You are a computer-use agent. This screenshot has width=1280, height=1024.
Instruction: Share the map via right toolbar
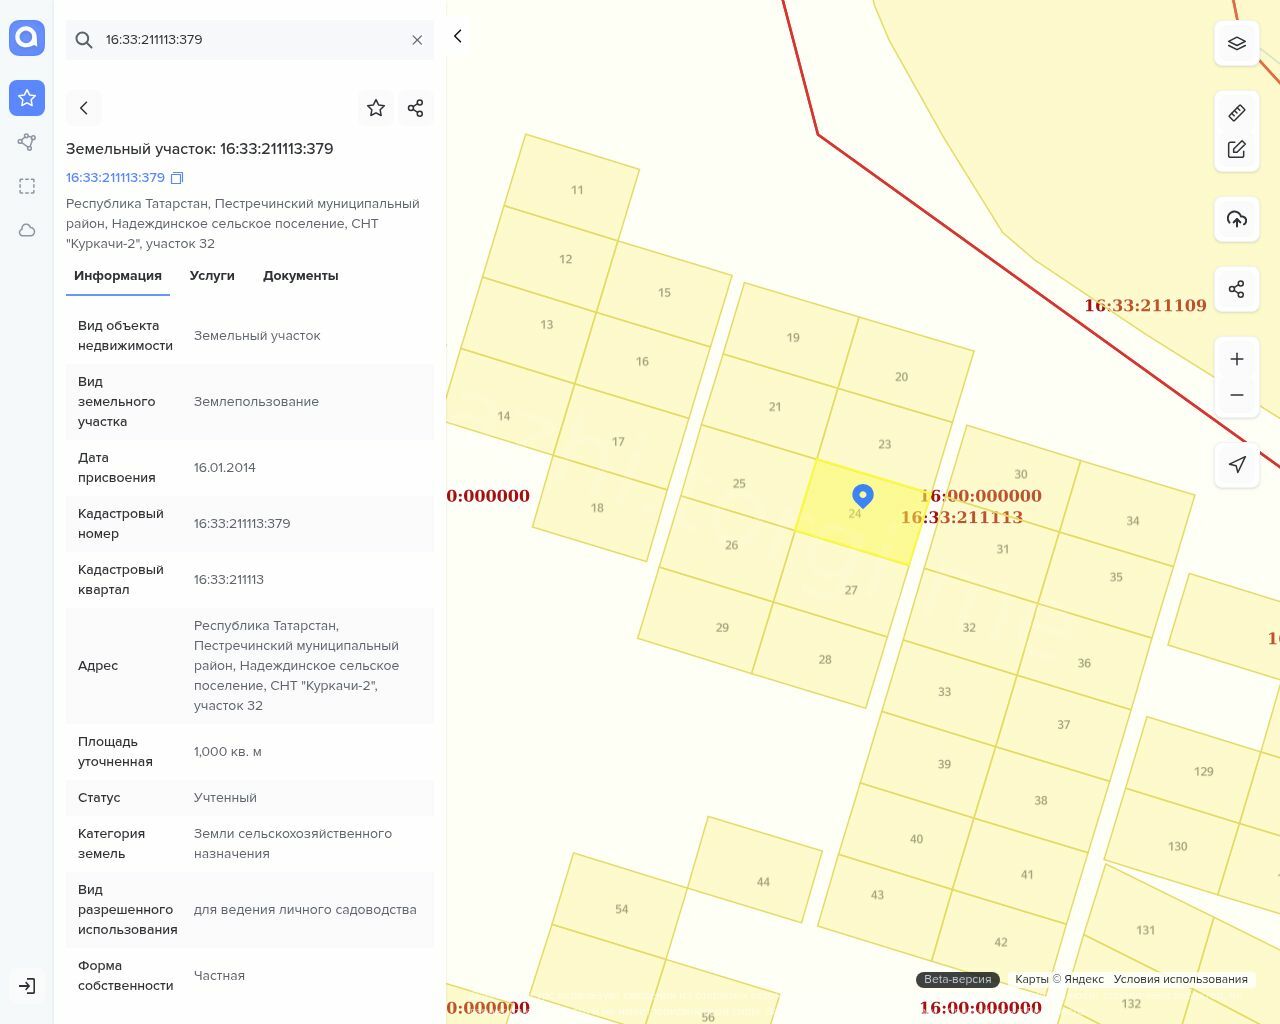(1236, 289)
